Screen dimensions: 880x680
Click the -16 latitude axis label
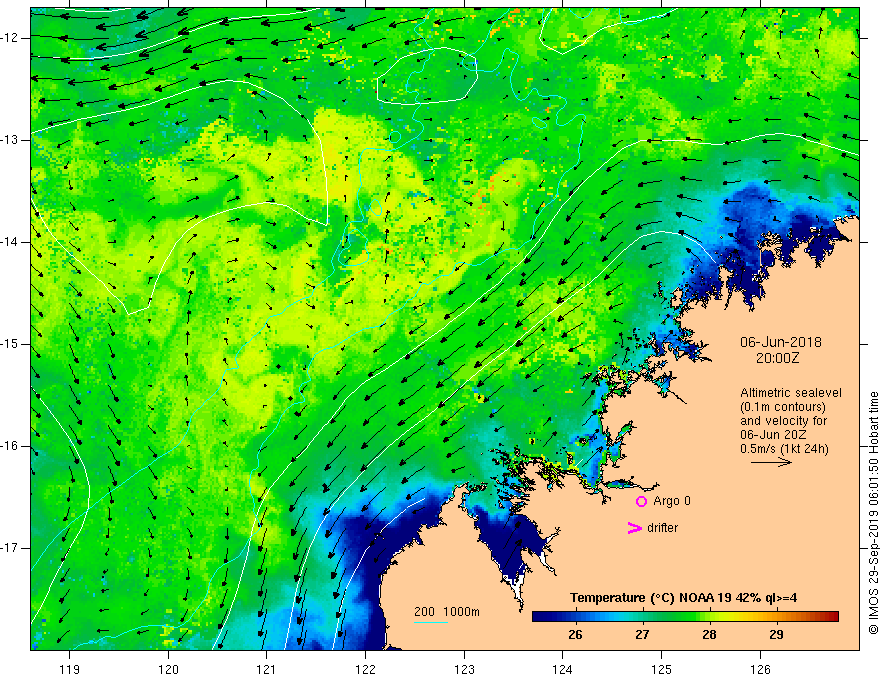point(11,446)
